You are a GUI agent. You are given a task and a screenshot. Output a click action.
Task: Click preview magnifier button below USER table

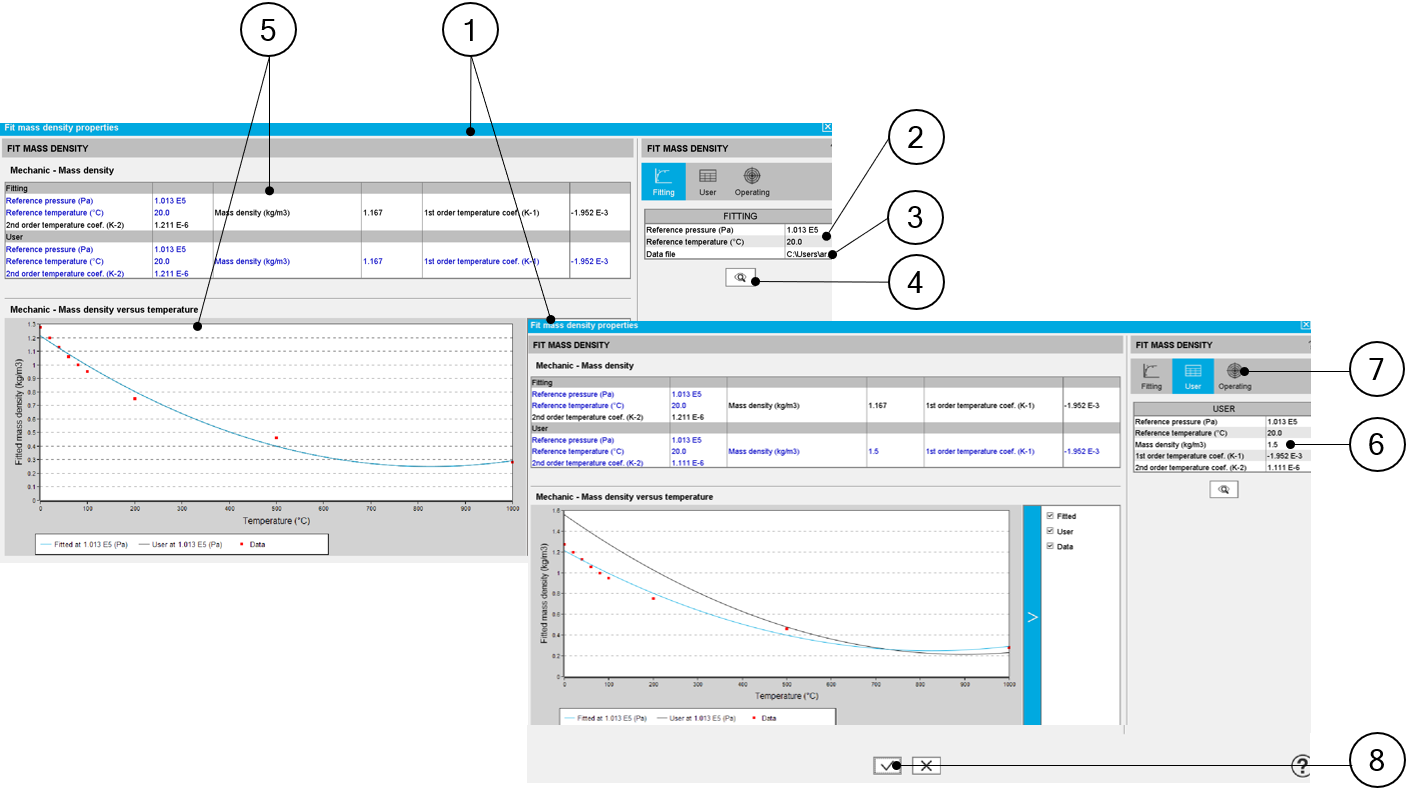(1223, 489)
